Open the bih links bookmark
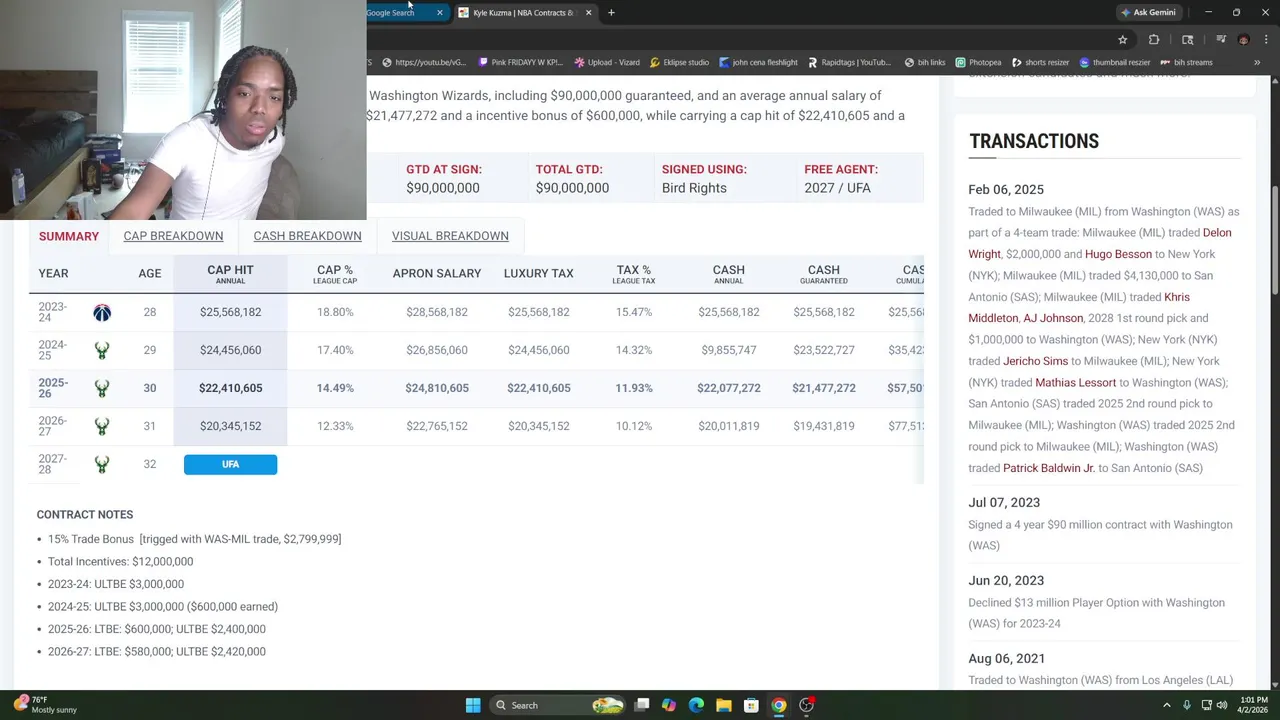The width and height of the screenshot is (1280, 720). click(x=924, y=62)
